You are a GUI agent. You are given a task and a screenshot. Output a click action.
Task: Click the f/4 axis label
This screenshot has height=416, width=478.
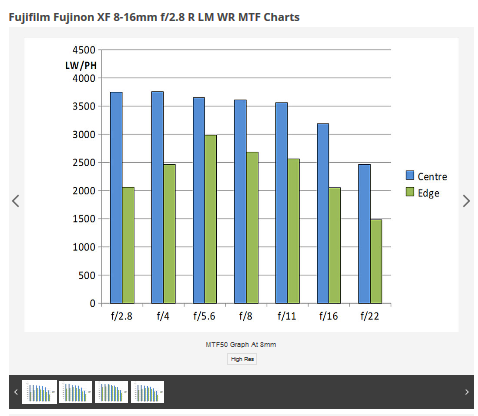(163, 316)
